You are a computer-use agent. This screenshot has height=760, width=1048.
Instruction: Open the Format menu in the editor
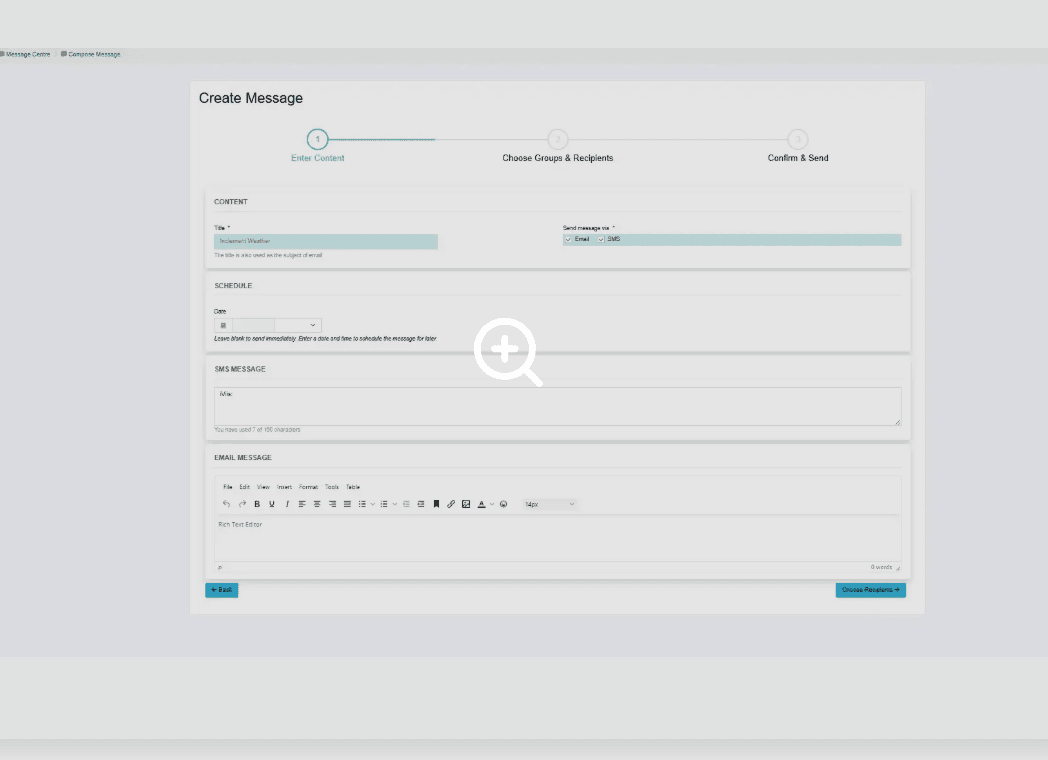tap(308, 487)
